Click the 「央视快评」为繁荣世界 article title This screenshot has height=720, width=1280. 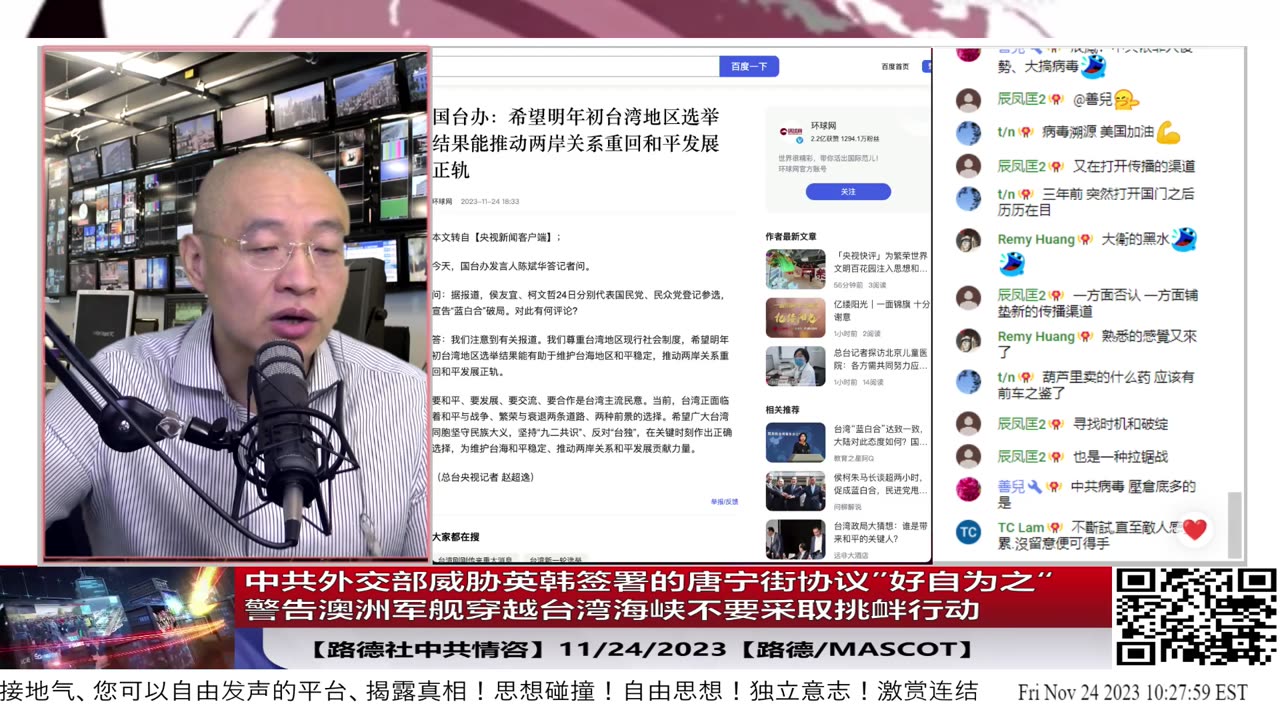[x=881, y=262]
